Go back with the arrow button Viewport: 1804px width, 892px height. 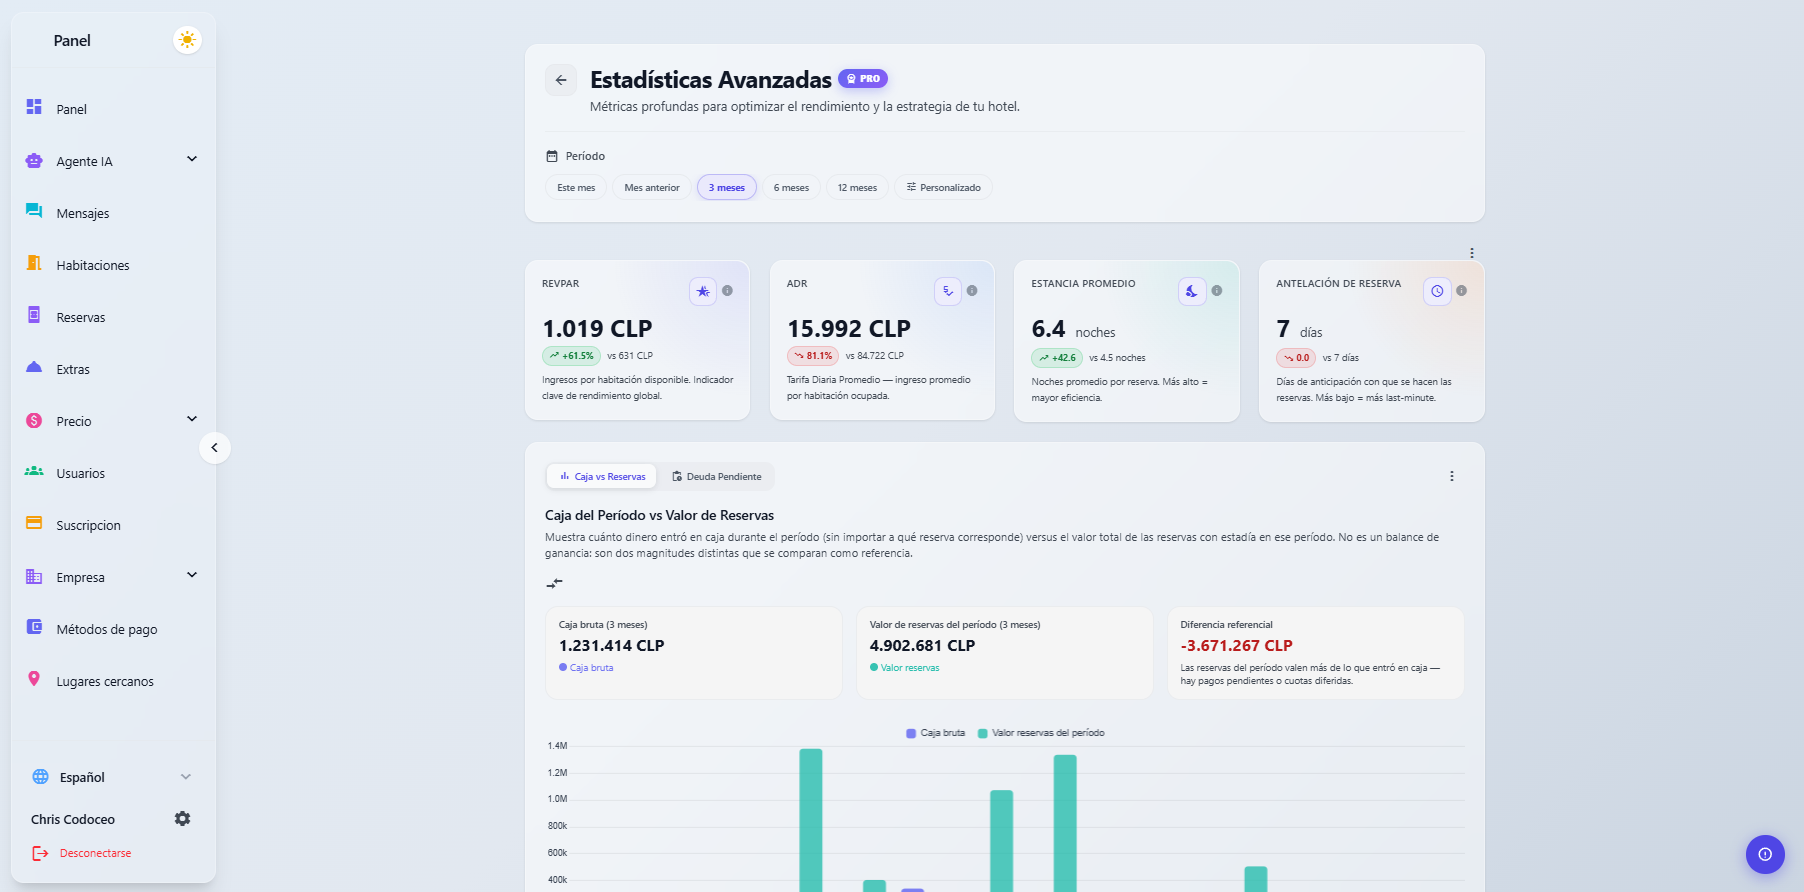[561, 80]
